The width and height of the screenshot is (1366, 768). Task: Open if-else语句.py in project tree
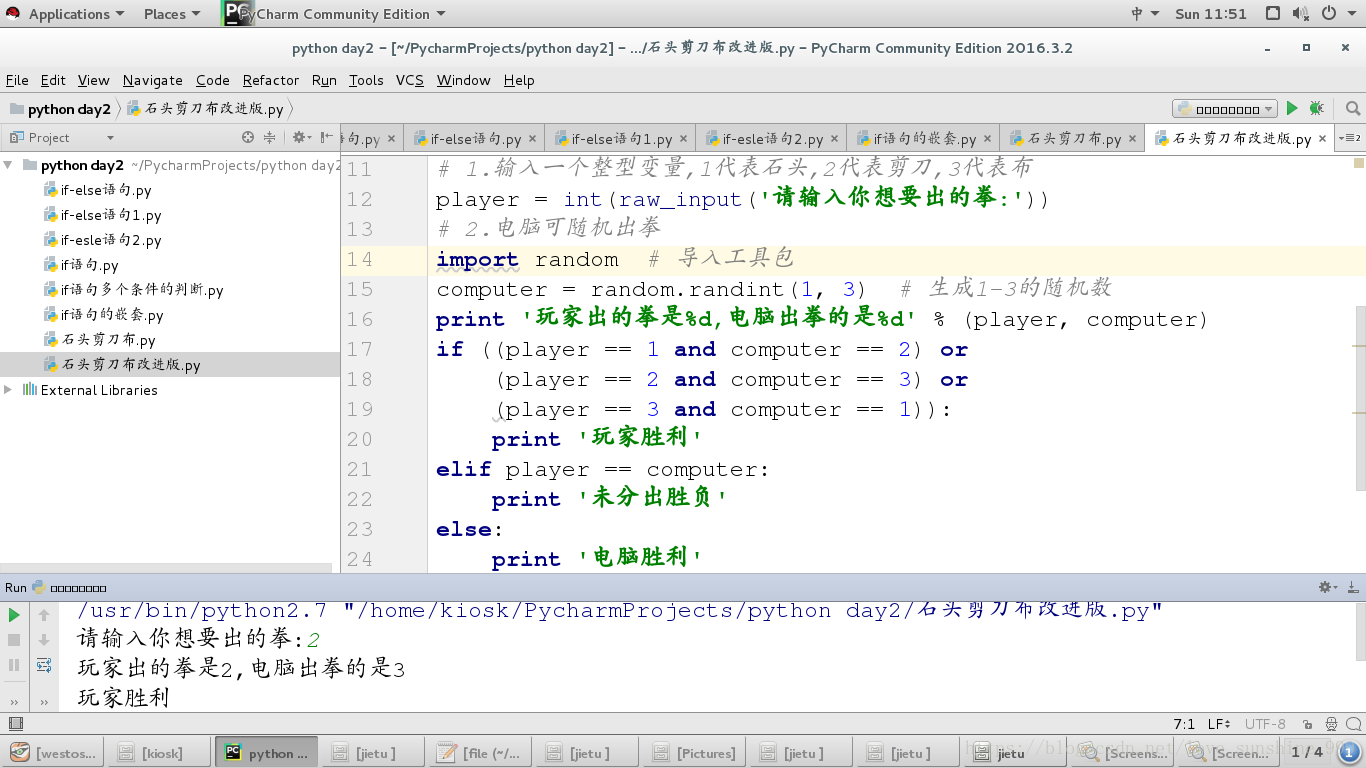[x=106, y=190]
